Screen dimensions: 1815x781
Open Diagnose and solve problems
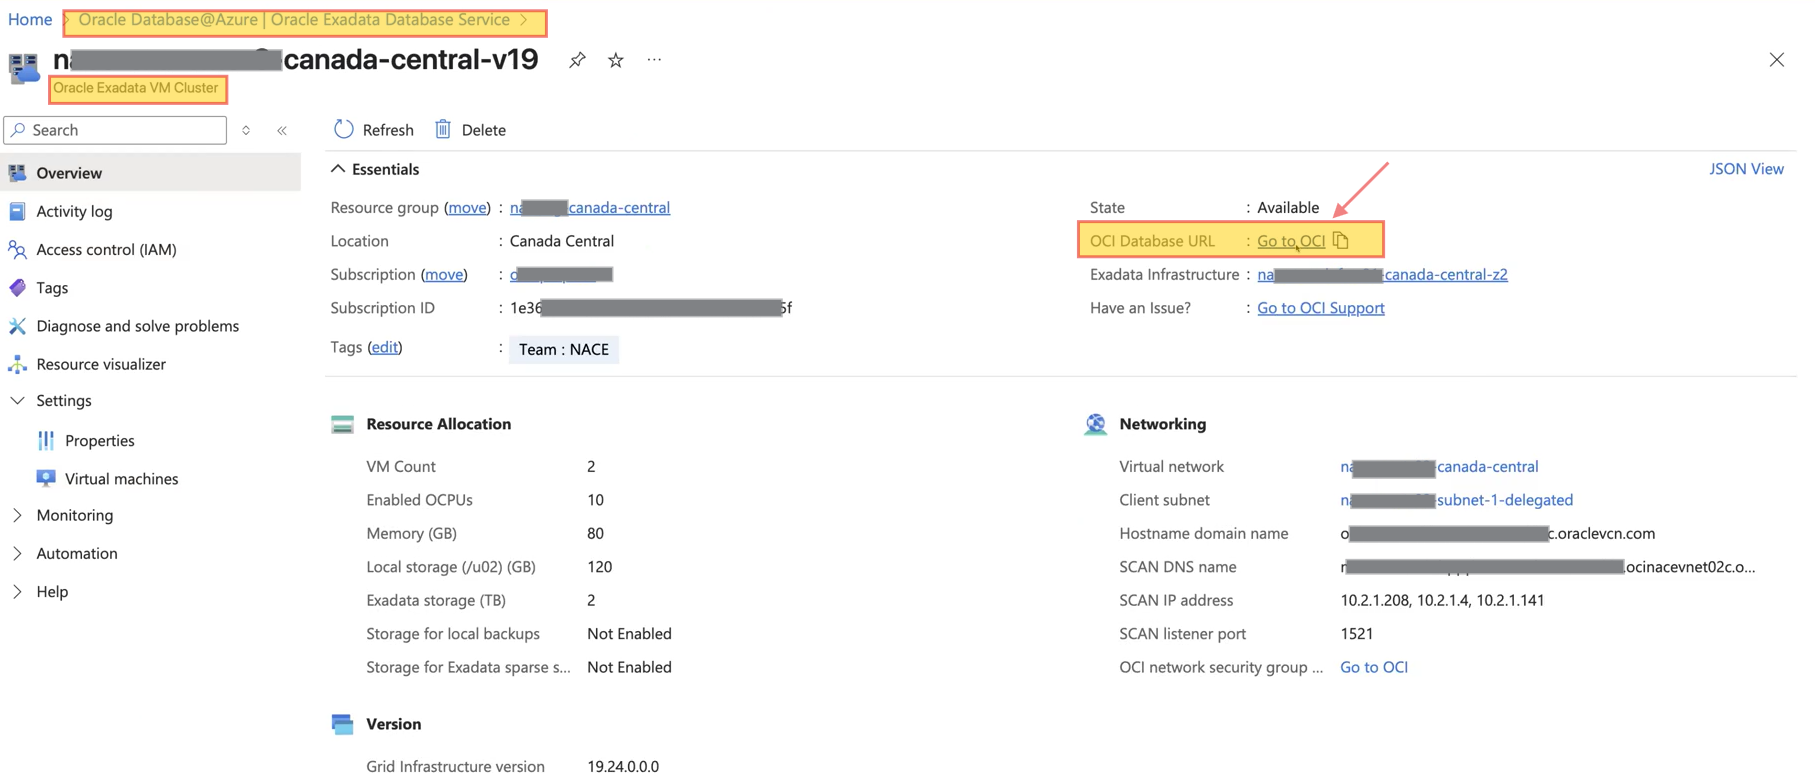click(x=137, y=326)
